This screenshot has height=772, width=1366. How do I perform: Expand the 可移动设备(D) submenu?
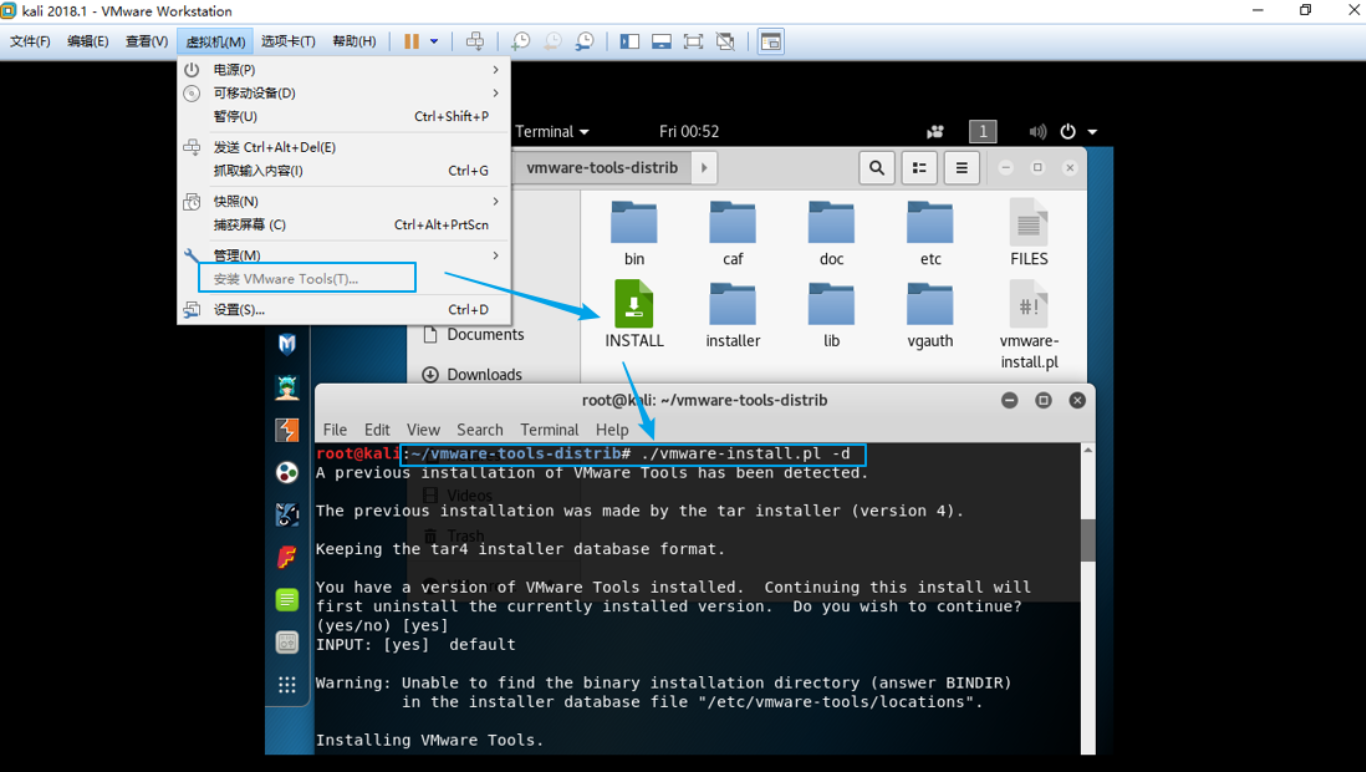click(x=344, y=93)
